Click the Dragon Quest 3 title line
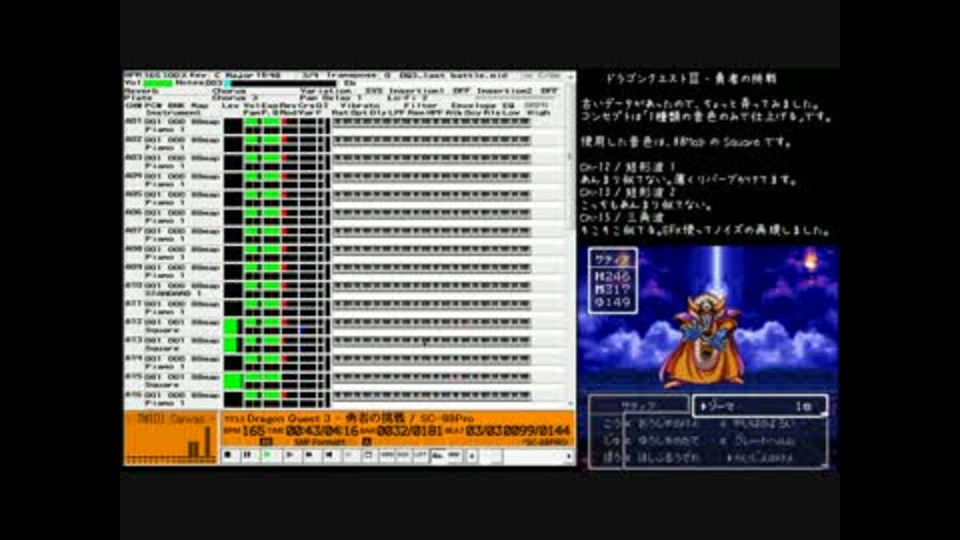This screenshot has height=540, width=960. tap(350, 418)
